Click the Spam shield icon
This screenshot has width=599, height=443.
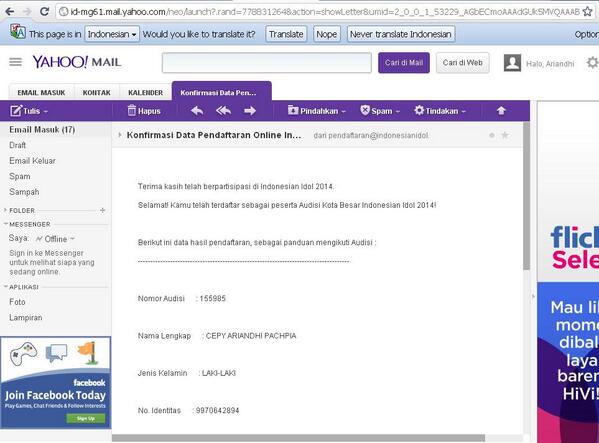pos(365,110)
